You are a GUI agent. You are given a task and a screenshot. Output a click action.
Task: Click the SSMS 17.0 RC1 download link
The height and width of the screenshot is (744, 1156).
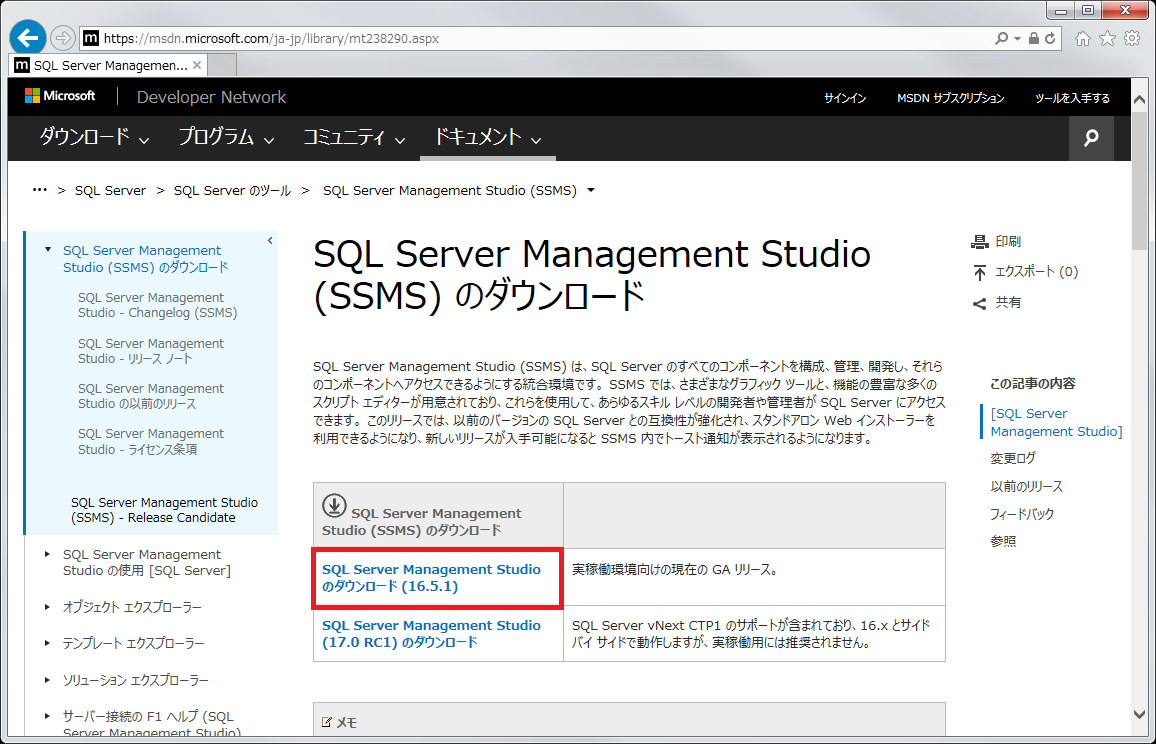(x=431, y=634)
